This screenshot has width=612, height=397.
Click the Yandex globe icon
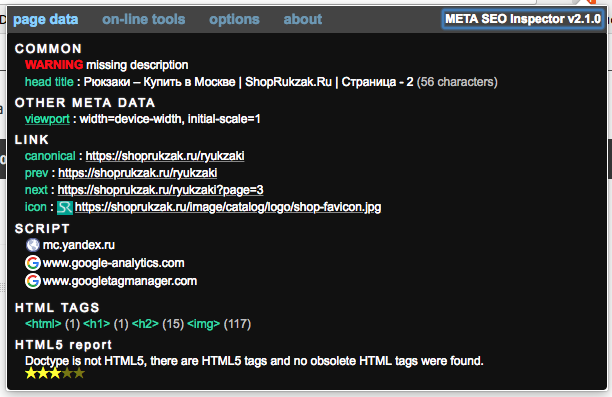(x=33, y=245)
